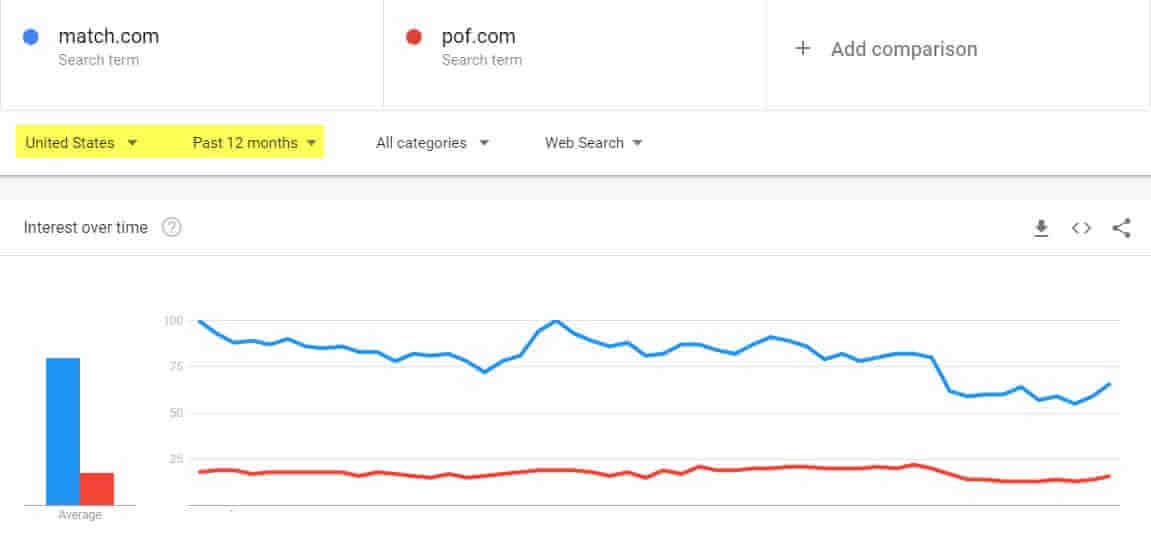Edit the match.com search term
This screenshot has height=541, width=1151.
pyautogui.click(x=109, y=36)
